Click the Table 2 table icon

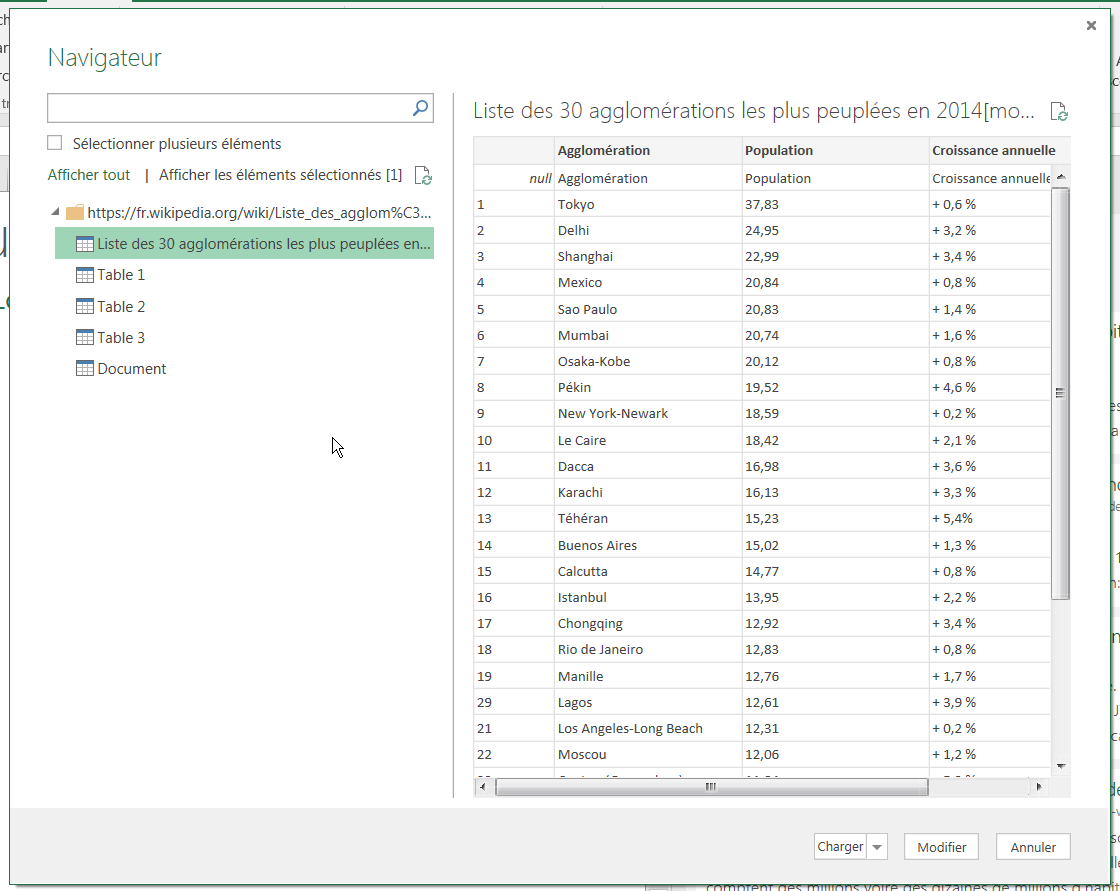point(85,307)
